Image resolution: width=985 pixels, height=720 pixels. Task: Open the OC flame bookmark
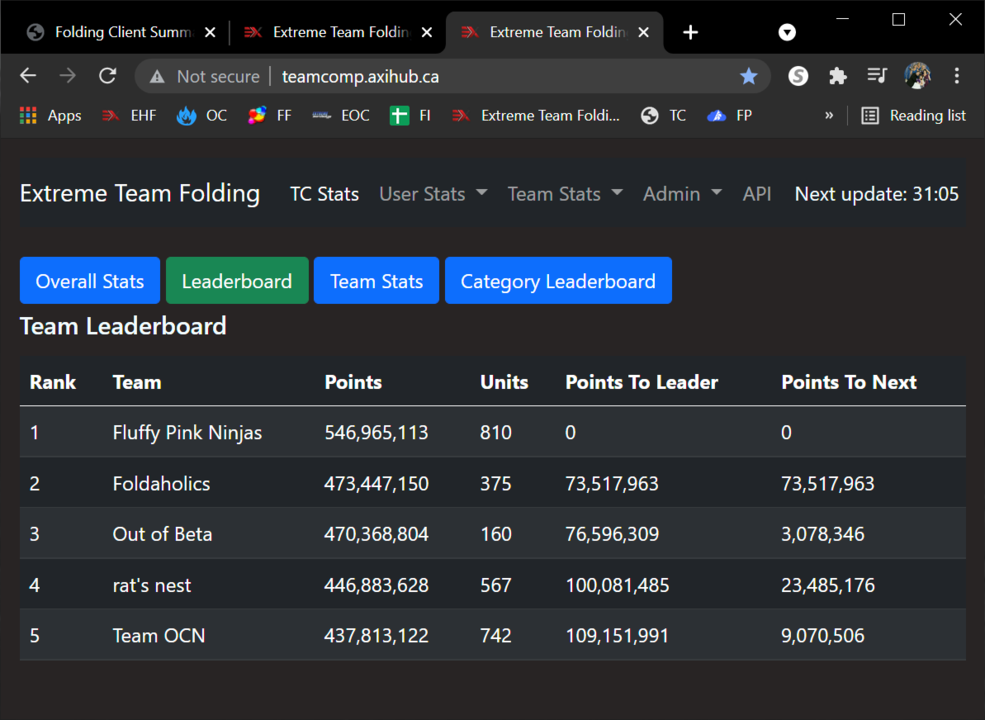[x=187, y=116]
